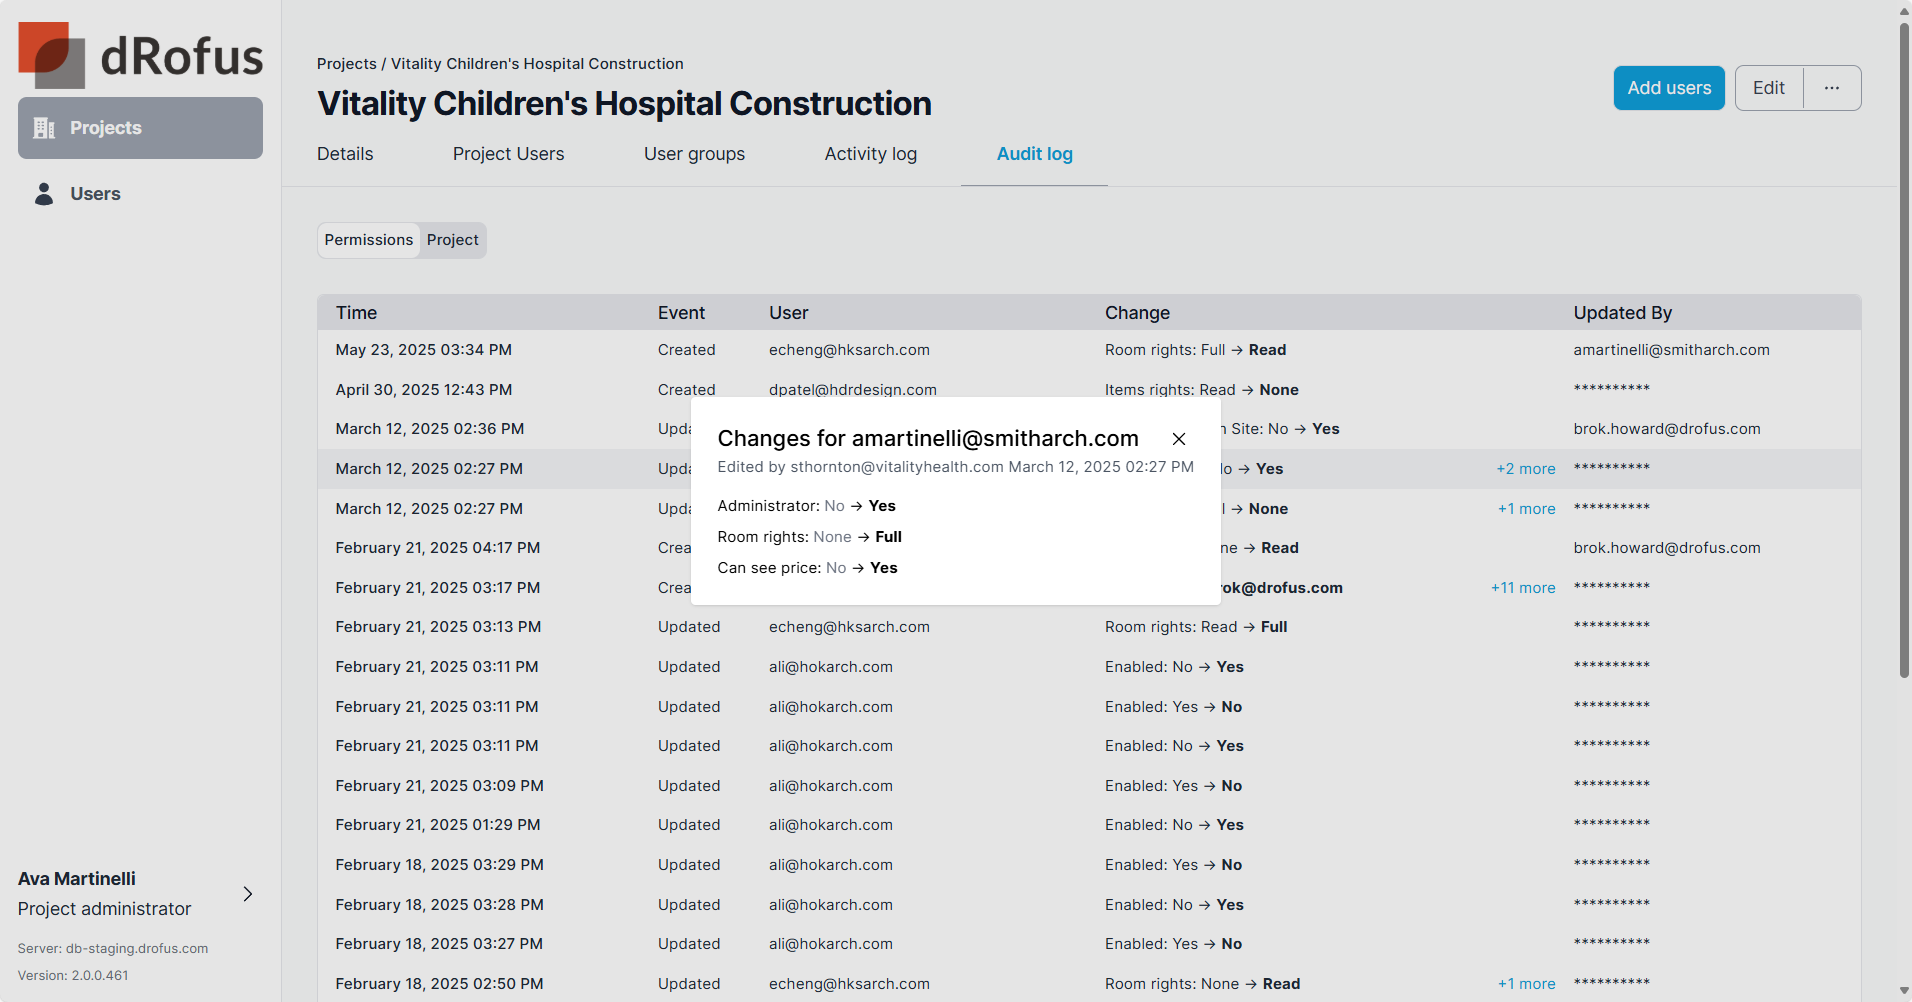Viewport: 1912px width, 1002px height.
Task: Open the Activity log tab
Action: coord(870,154)
